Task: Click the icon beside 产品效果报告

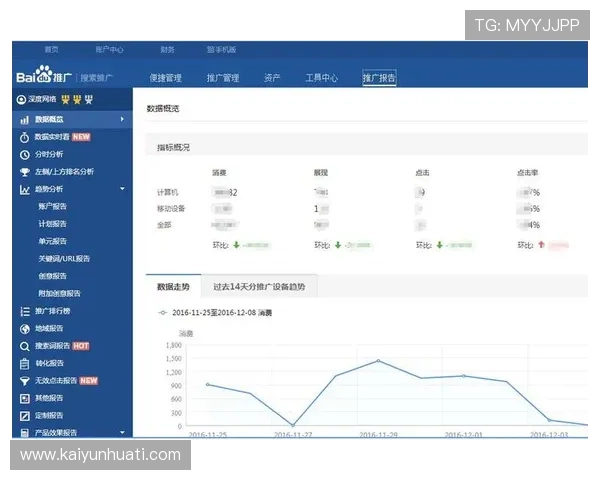Action: [24, 433]
